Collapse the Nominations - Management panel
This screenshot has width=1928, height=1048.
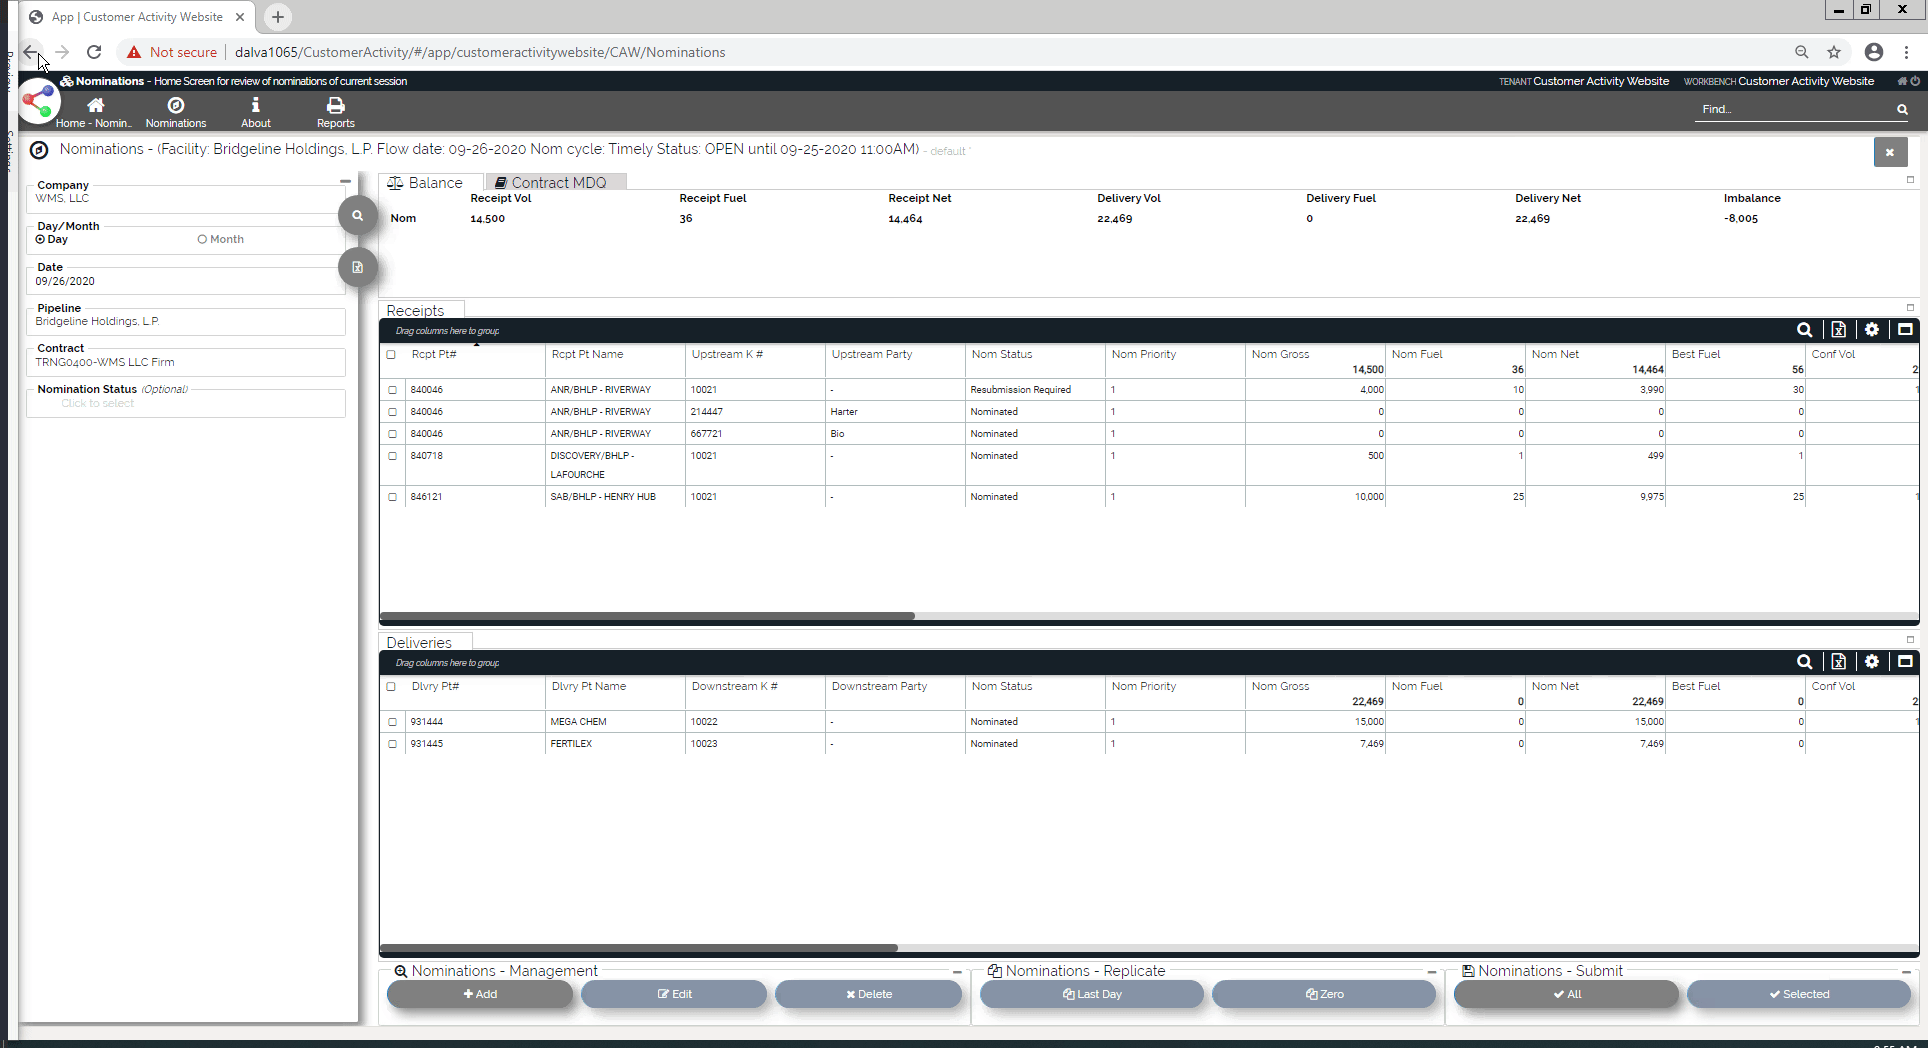[957, 972]
